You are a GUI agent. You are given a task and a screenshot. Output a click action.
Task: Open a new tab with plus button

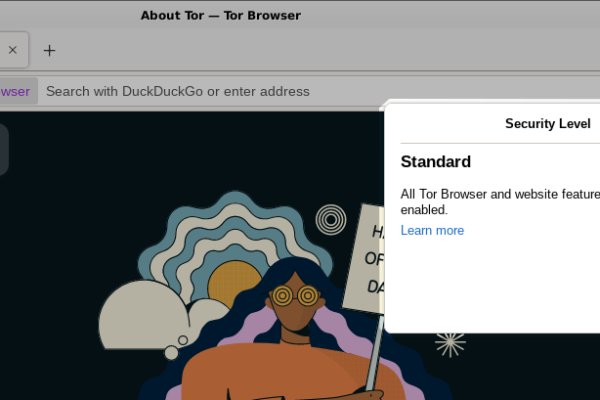[49, 50]
